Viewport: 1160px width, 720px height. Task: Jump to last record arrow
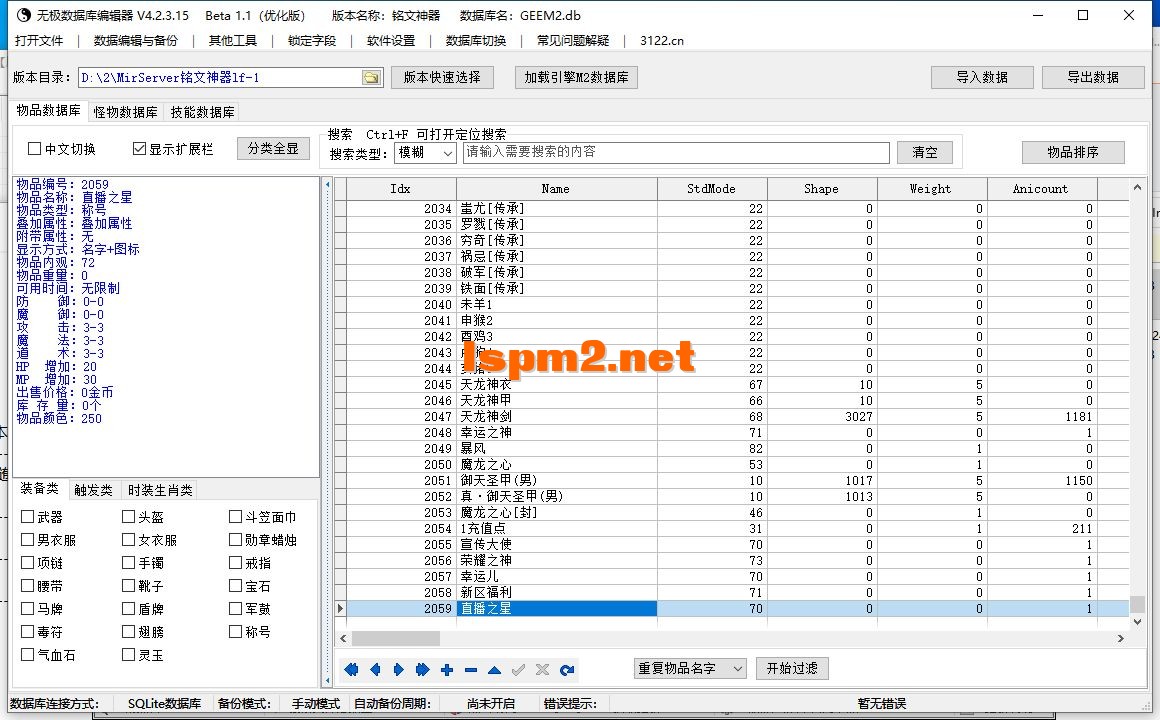click(x=422, y=670)
